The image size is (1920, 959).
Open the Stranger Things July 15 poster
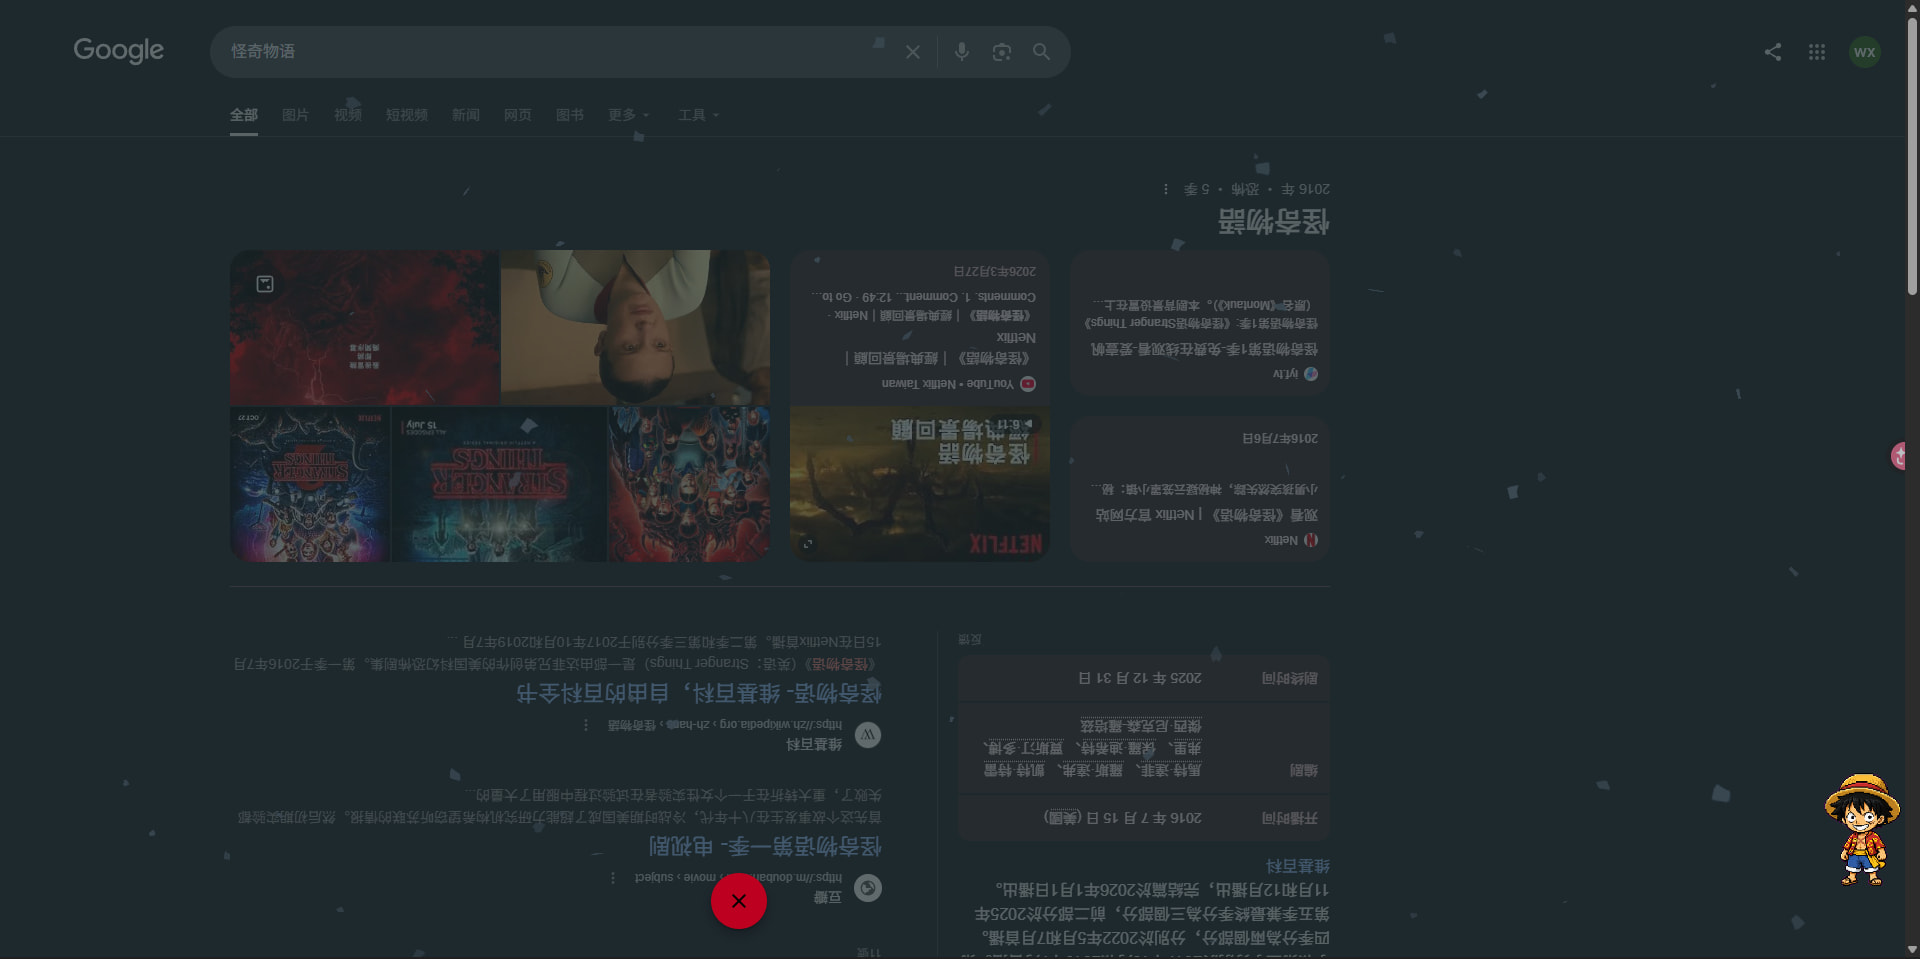click(x=498, y=484)
